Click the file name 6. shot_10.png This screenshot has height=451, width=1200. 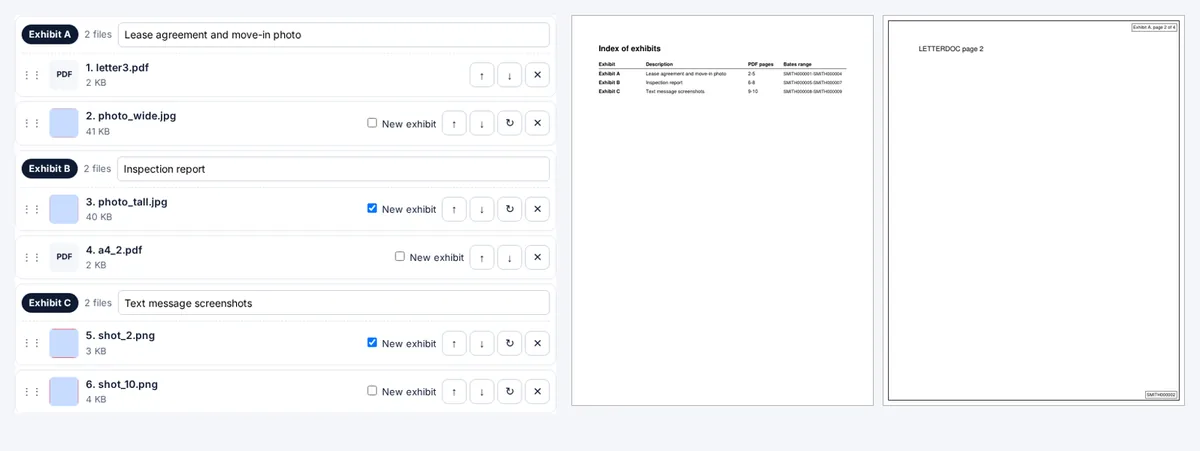pos(122,383)
